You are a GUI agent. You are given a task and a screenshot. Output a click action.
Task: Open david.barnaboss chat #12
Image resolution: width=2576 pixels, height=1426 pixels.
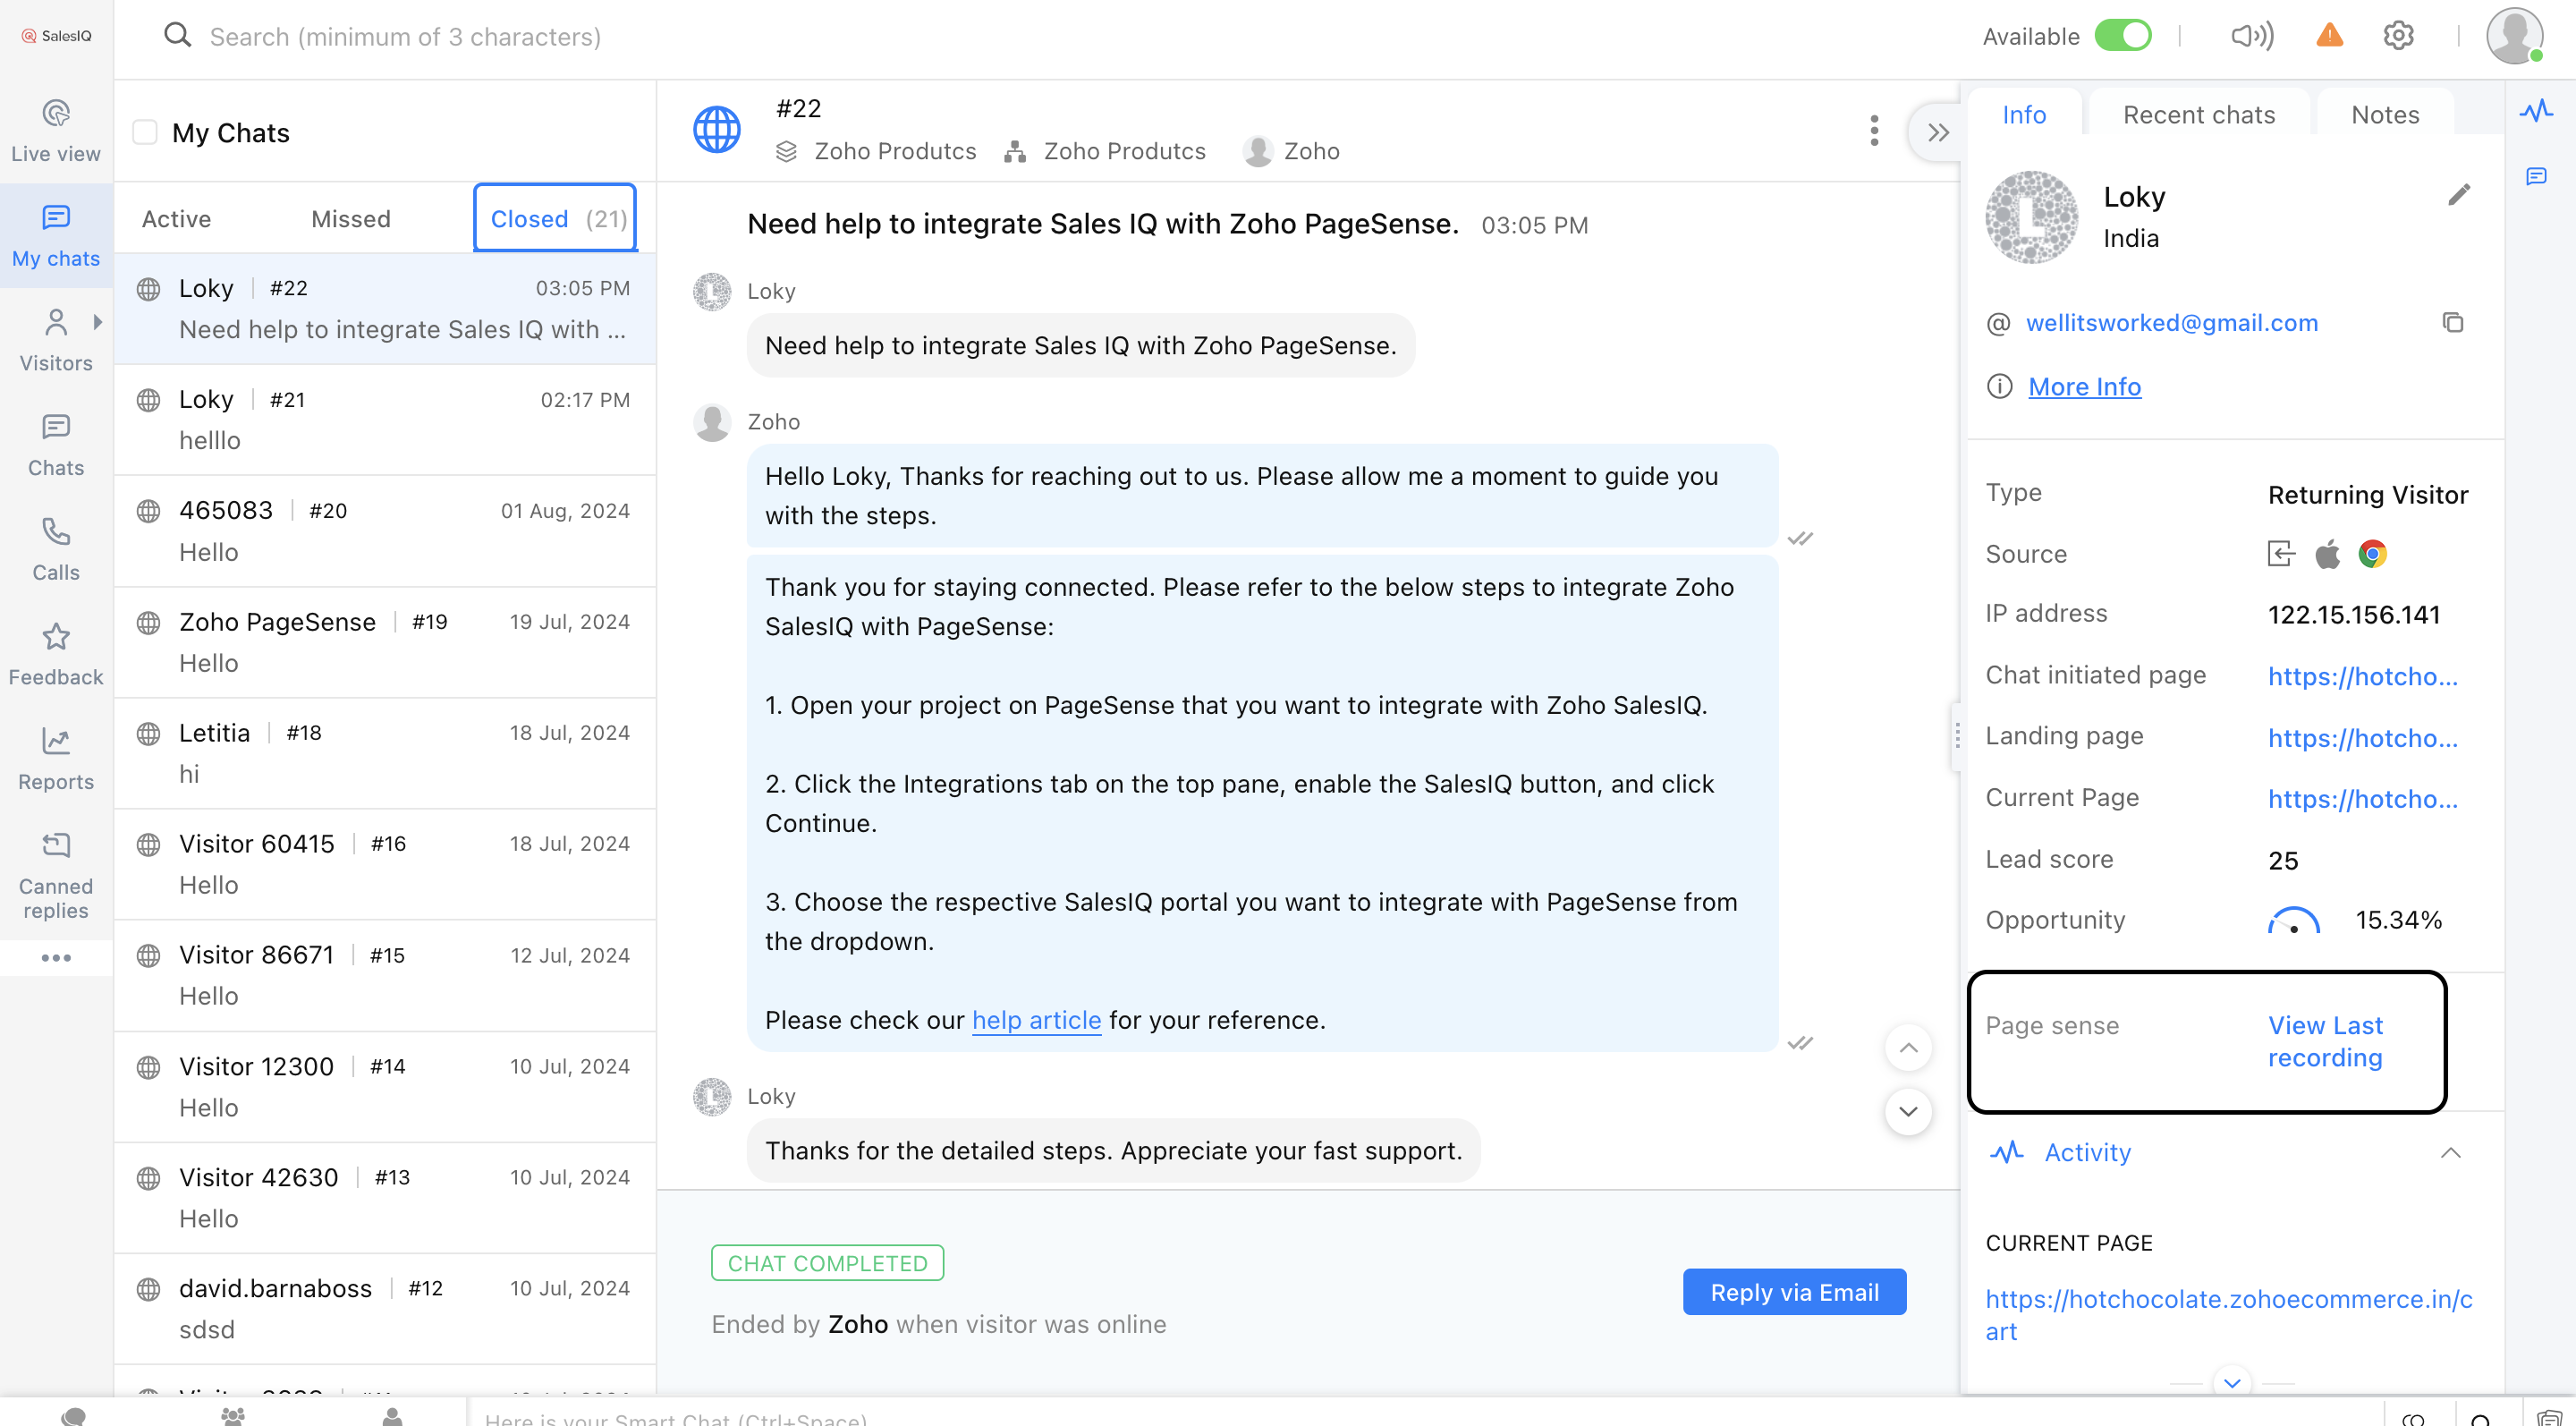(x=385, y=1309)
